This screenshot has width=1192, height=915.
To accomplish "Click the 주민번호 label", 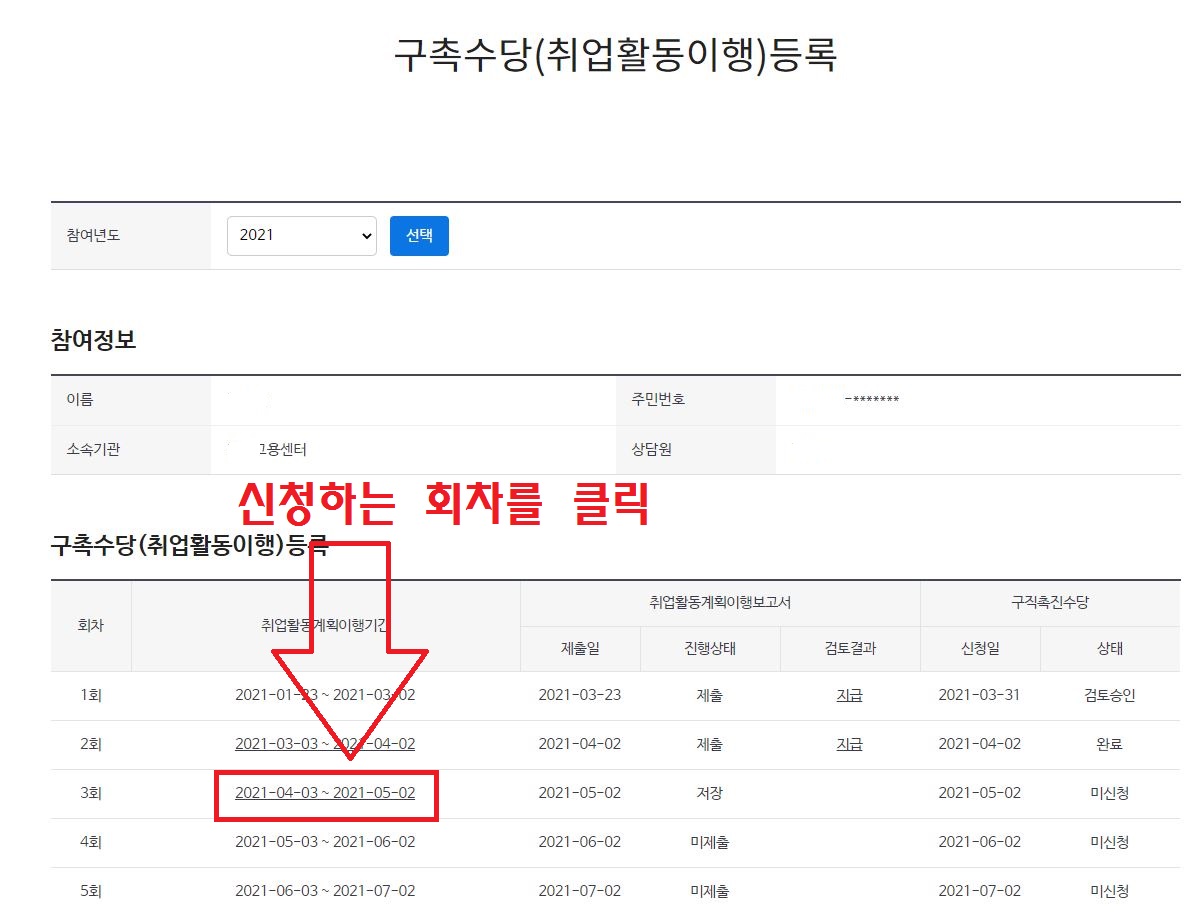I will pos(658,399).
